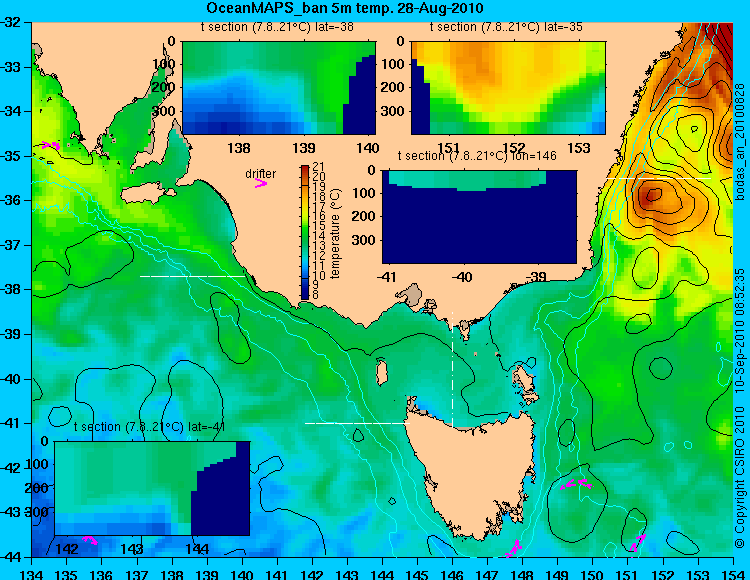Image resolution: width=750 pixels, height=580 pixels.
Task: Click the main map y-axis tick label -38
Action: pyautogui.click(x=10, y=289)
